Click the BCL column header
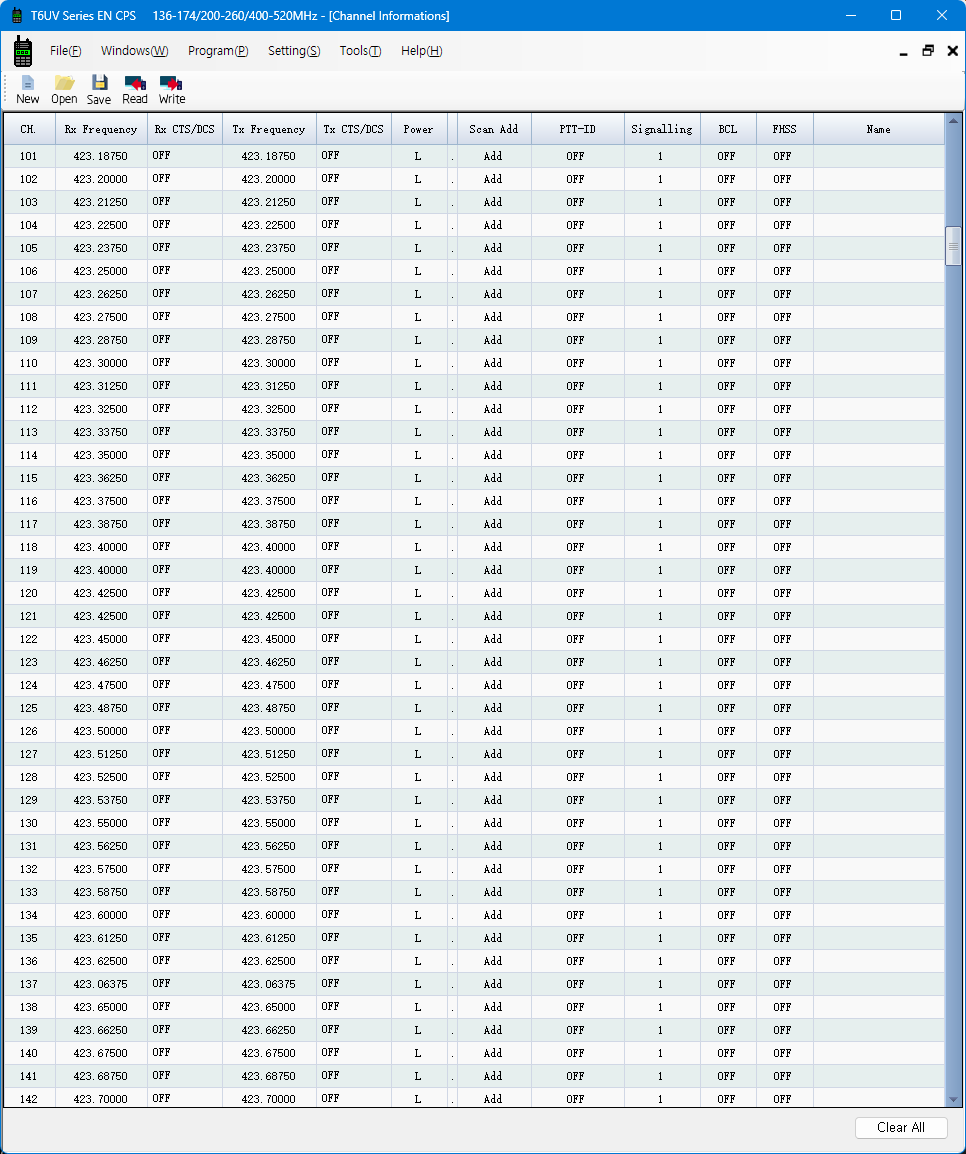The height and width of the screenshot is (1154, 966). (x=728, y=130)
